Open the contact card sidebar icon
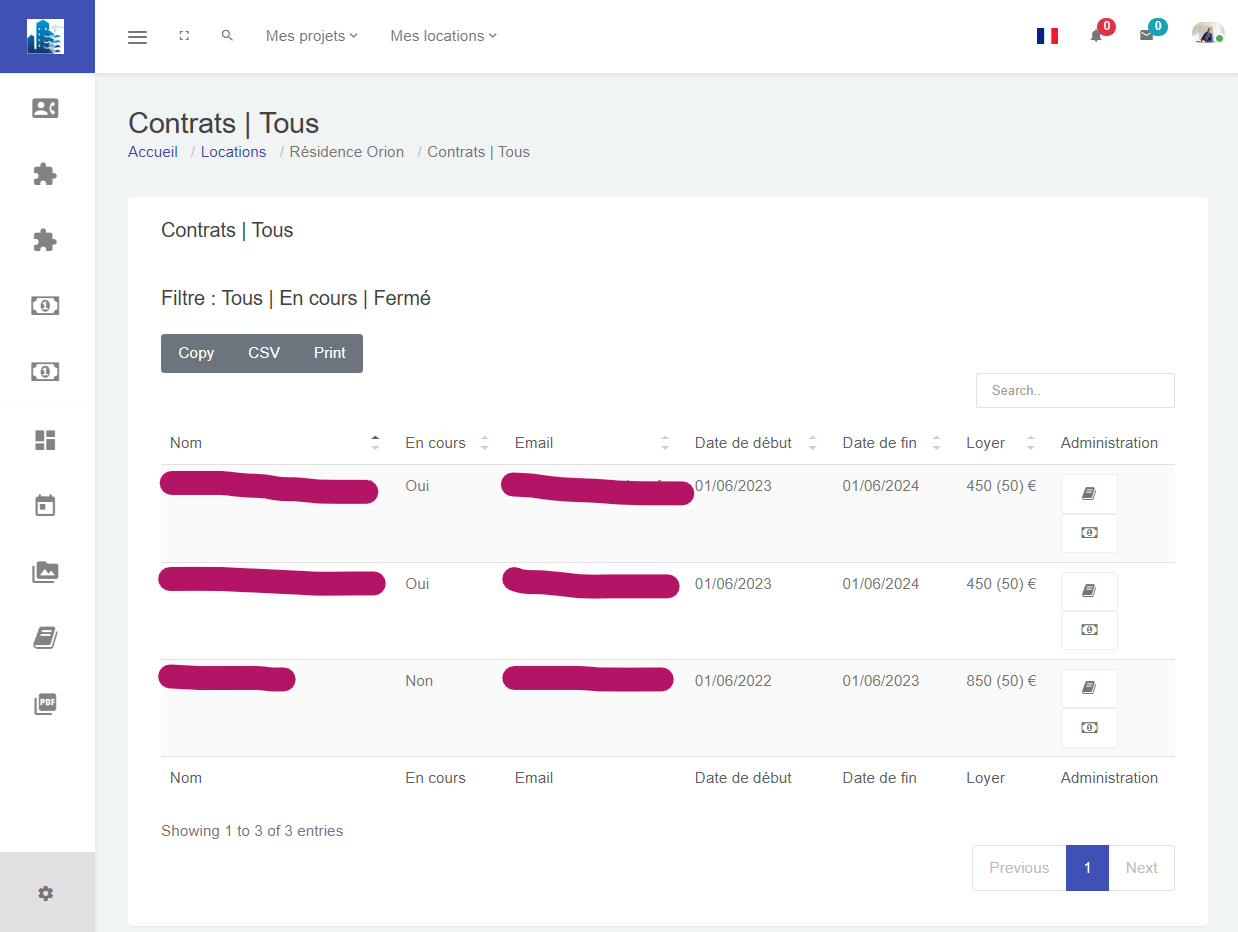Viewport: 1238px width, 932px height. pos(45,109)
